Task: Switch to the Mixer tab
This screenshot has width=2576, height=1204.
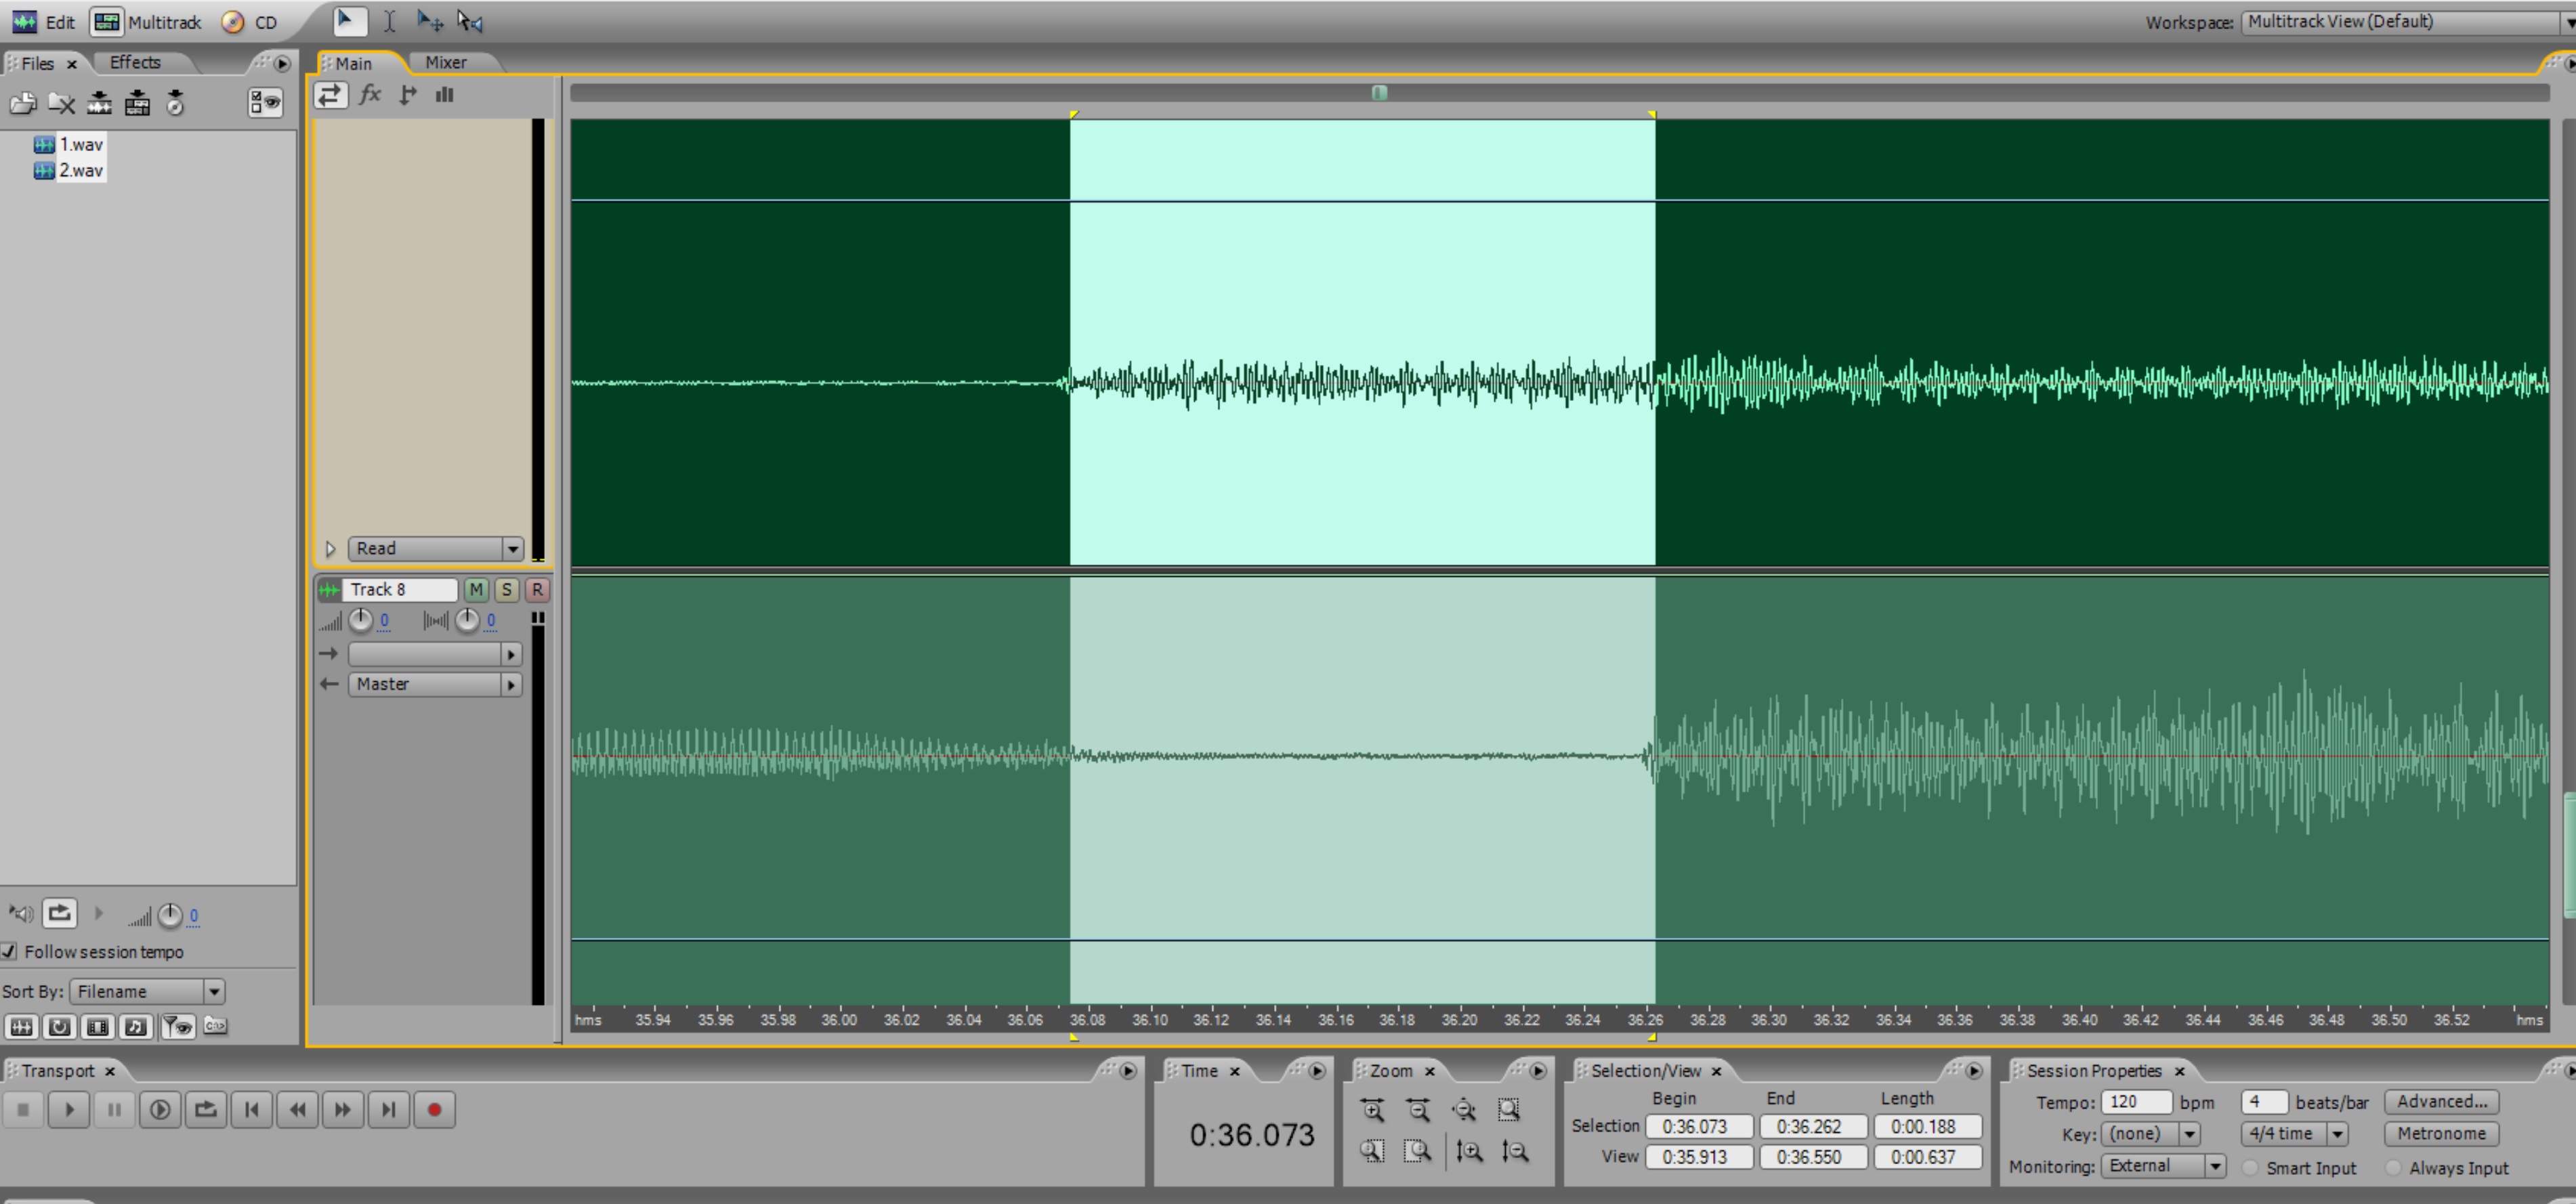Action: (445, 62)
